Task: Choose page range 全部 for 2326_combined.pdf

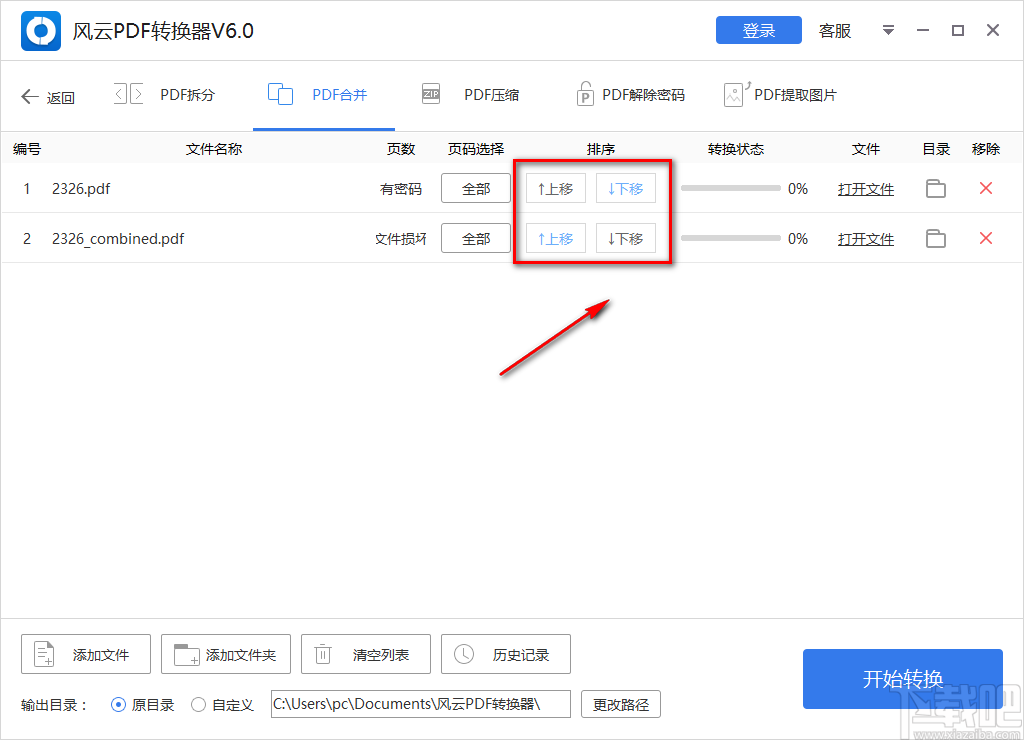Action: tap(475, 238)
